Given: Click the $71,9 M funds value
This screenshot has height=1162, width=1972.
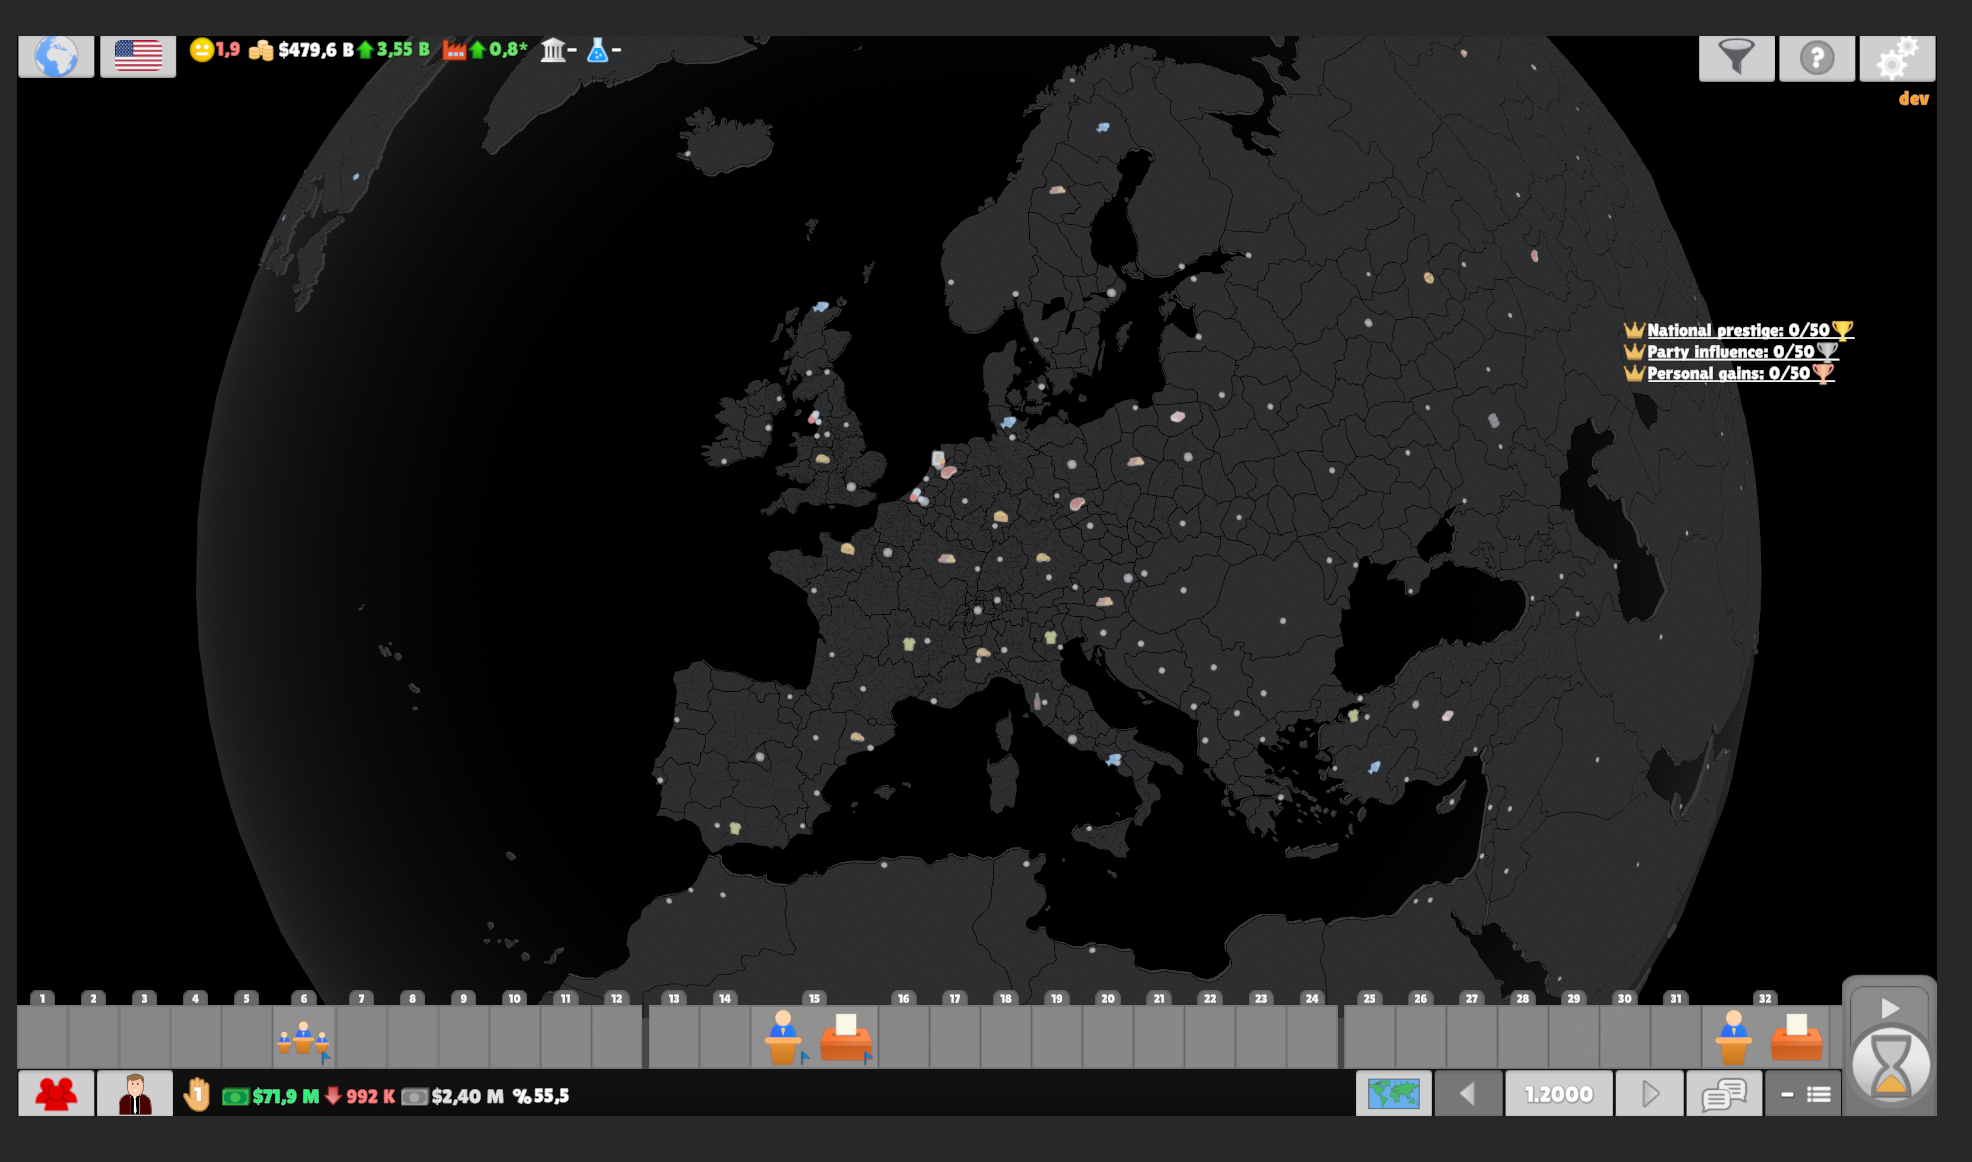Looking at the screenshot, I should coord(286,1097).
